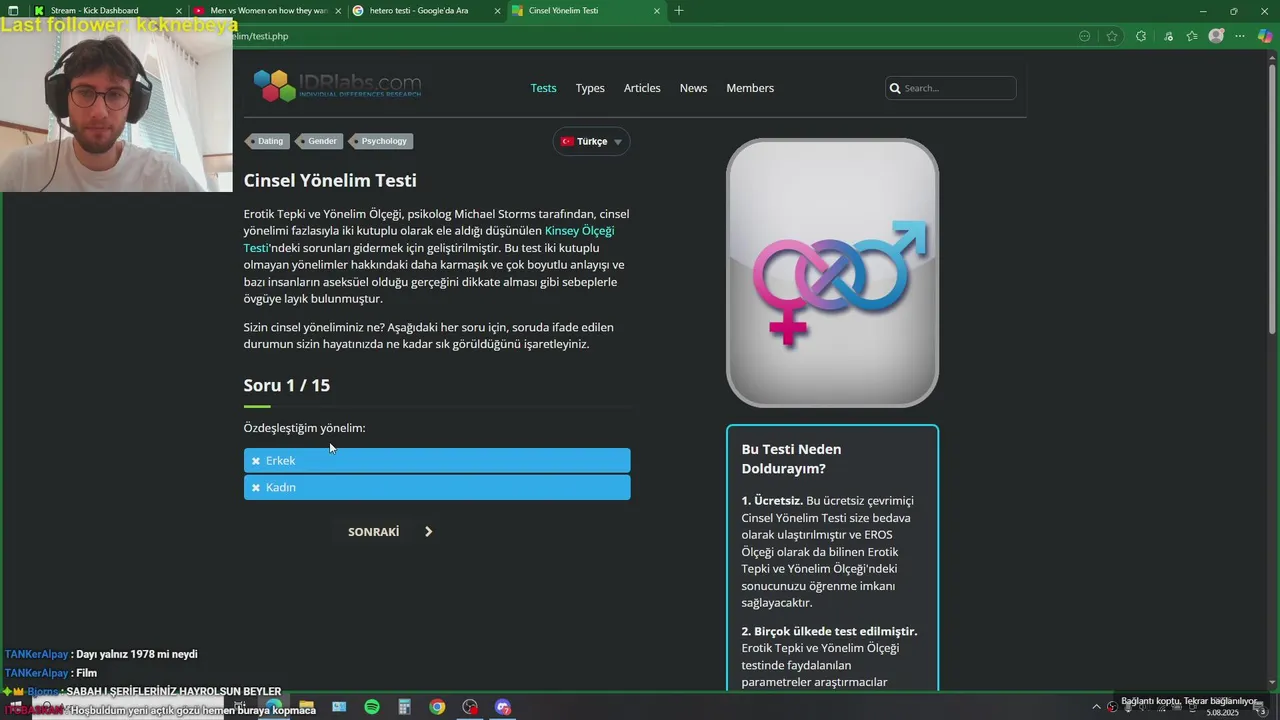
Task: Open the browser settings three-dot menu
Action: 1241,36
